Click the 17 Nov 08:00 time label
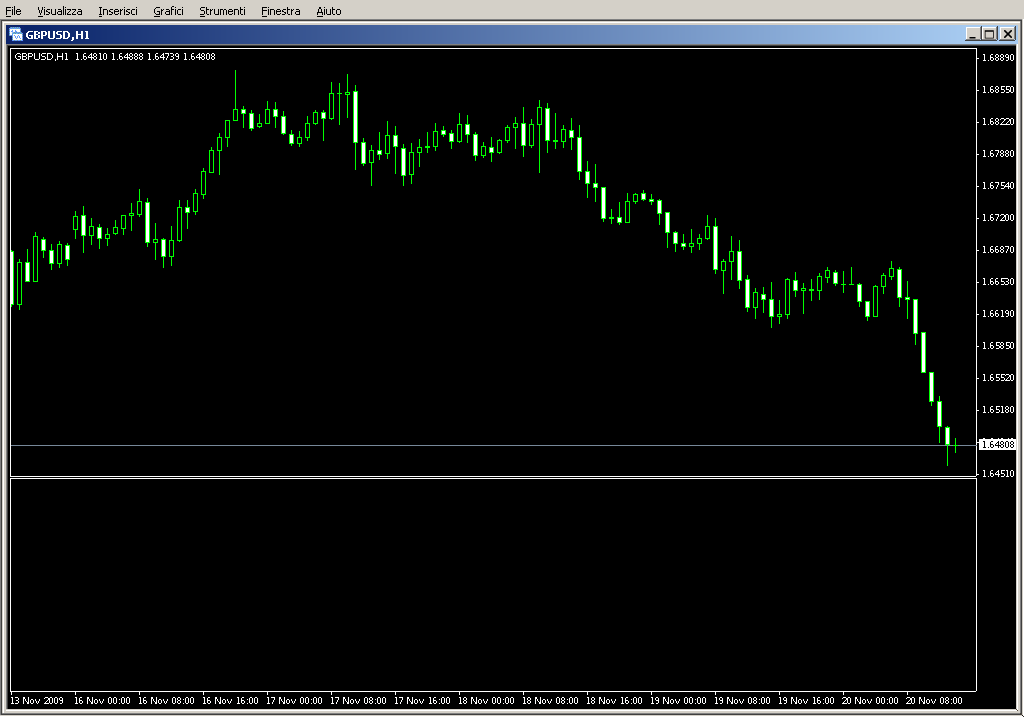The height and width of the screenshot is (717, 1024). (358, 701)
